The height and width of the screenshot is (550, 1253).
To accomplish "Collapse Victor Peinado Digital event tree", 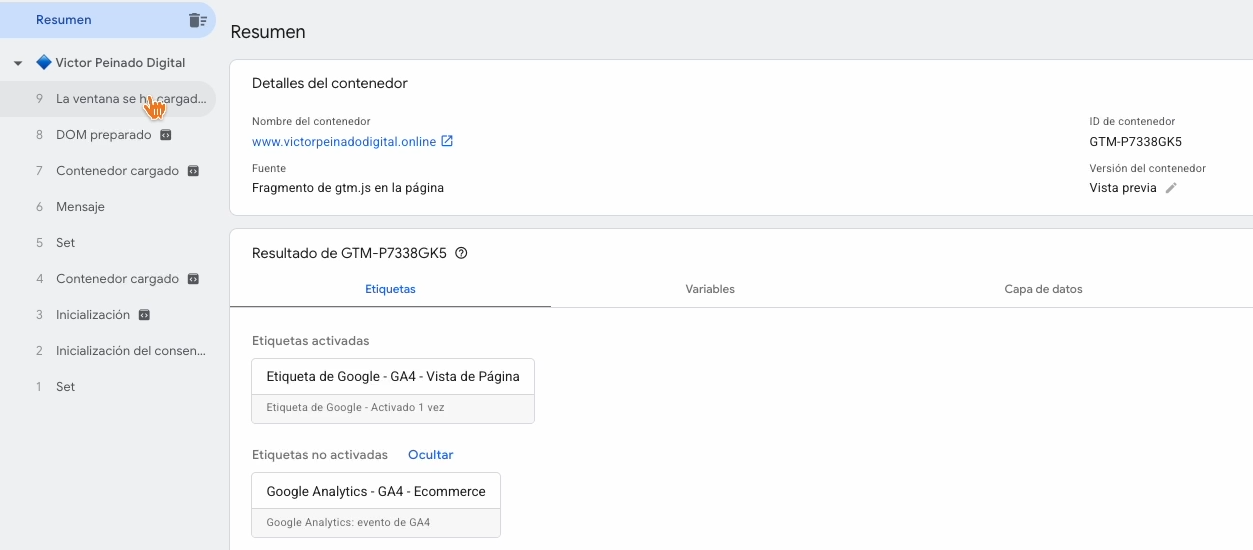I will [18, 63].
